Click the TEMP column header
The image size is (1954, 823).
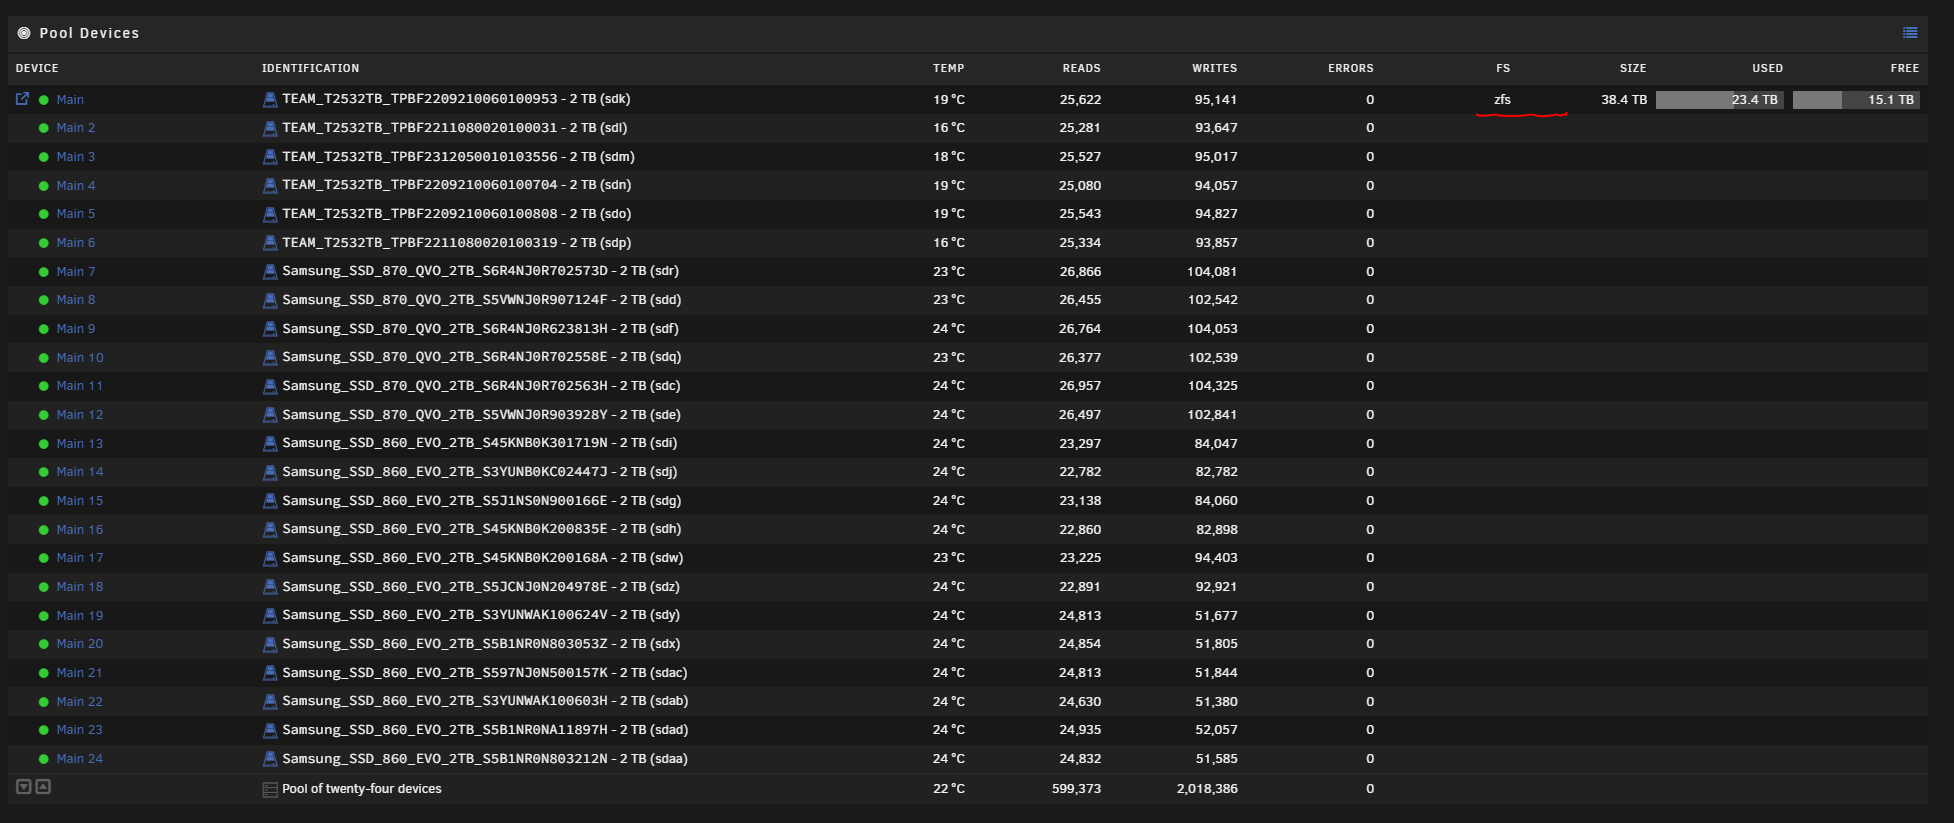point(948,68)
